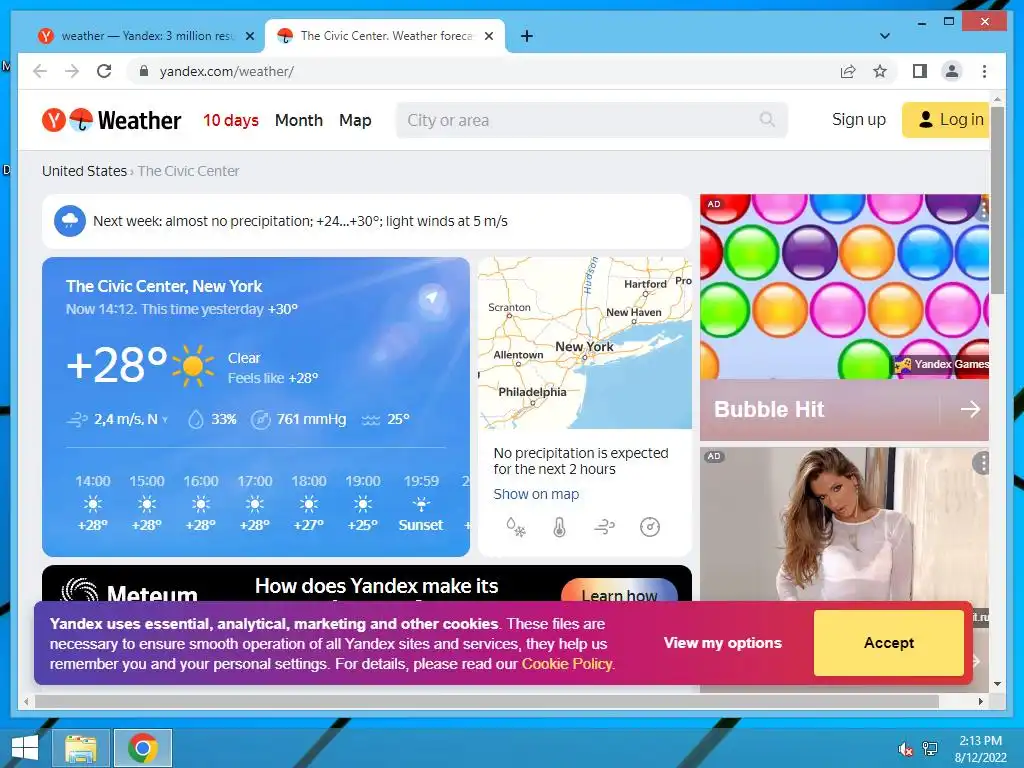Click the Show on map link
This screenshot has height=768, width=1024.
[536, 494]
